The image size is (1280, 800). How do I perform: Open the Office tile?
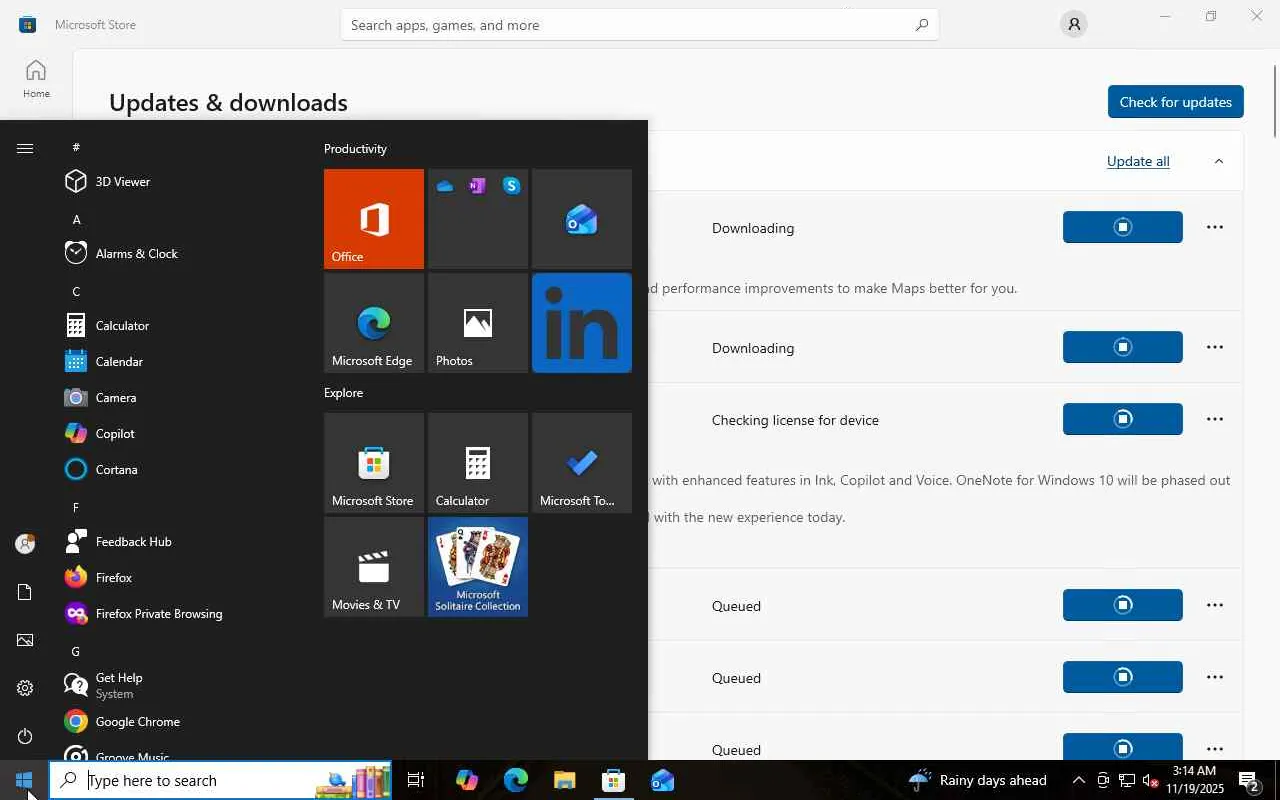[x=374, y=219]
